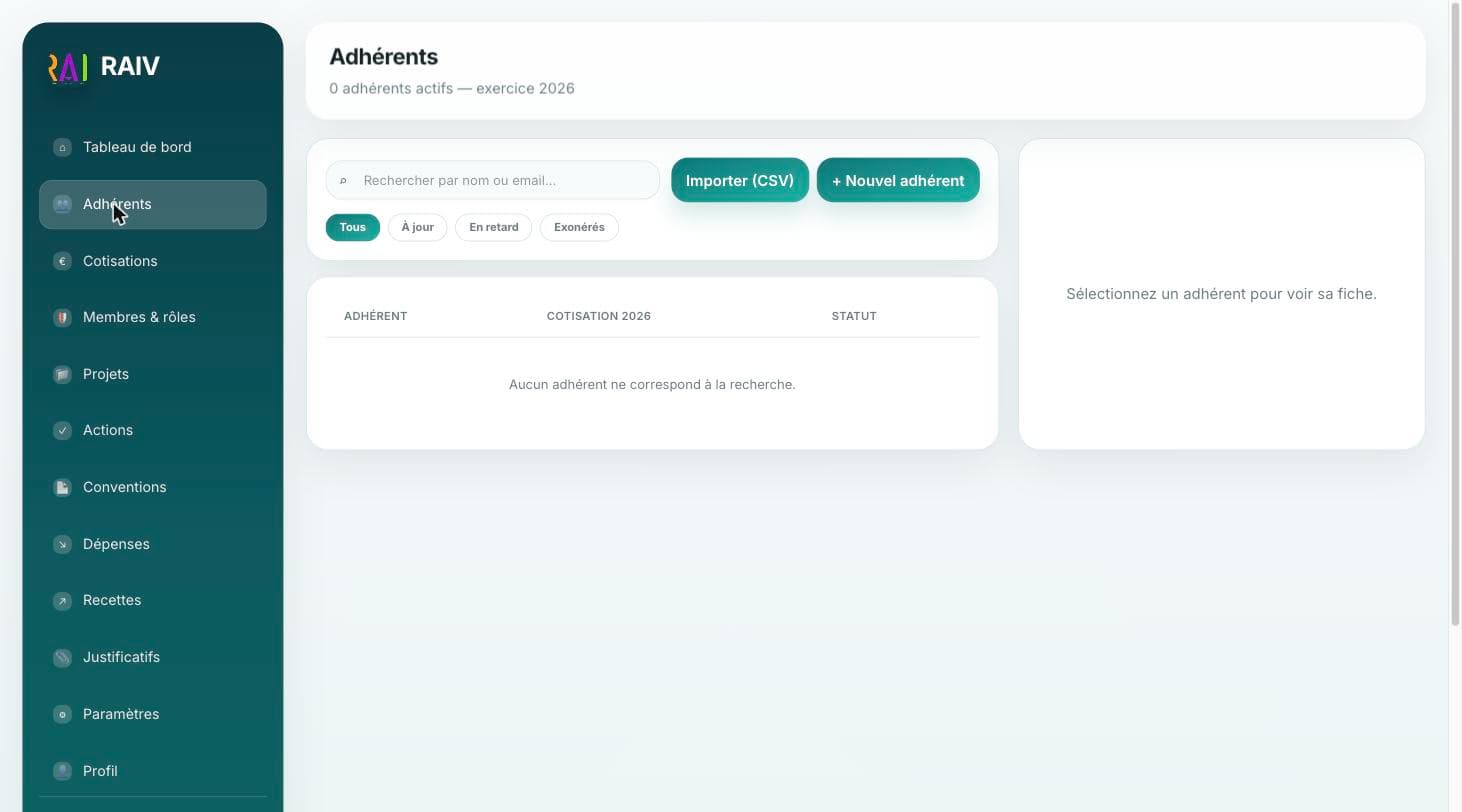Open the Projets folder icon
Screen dimensions: 1462x812
62,374
